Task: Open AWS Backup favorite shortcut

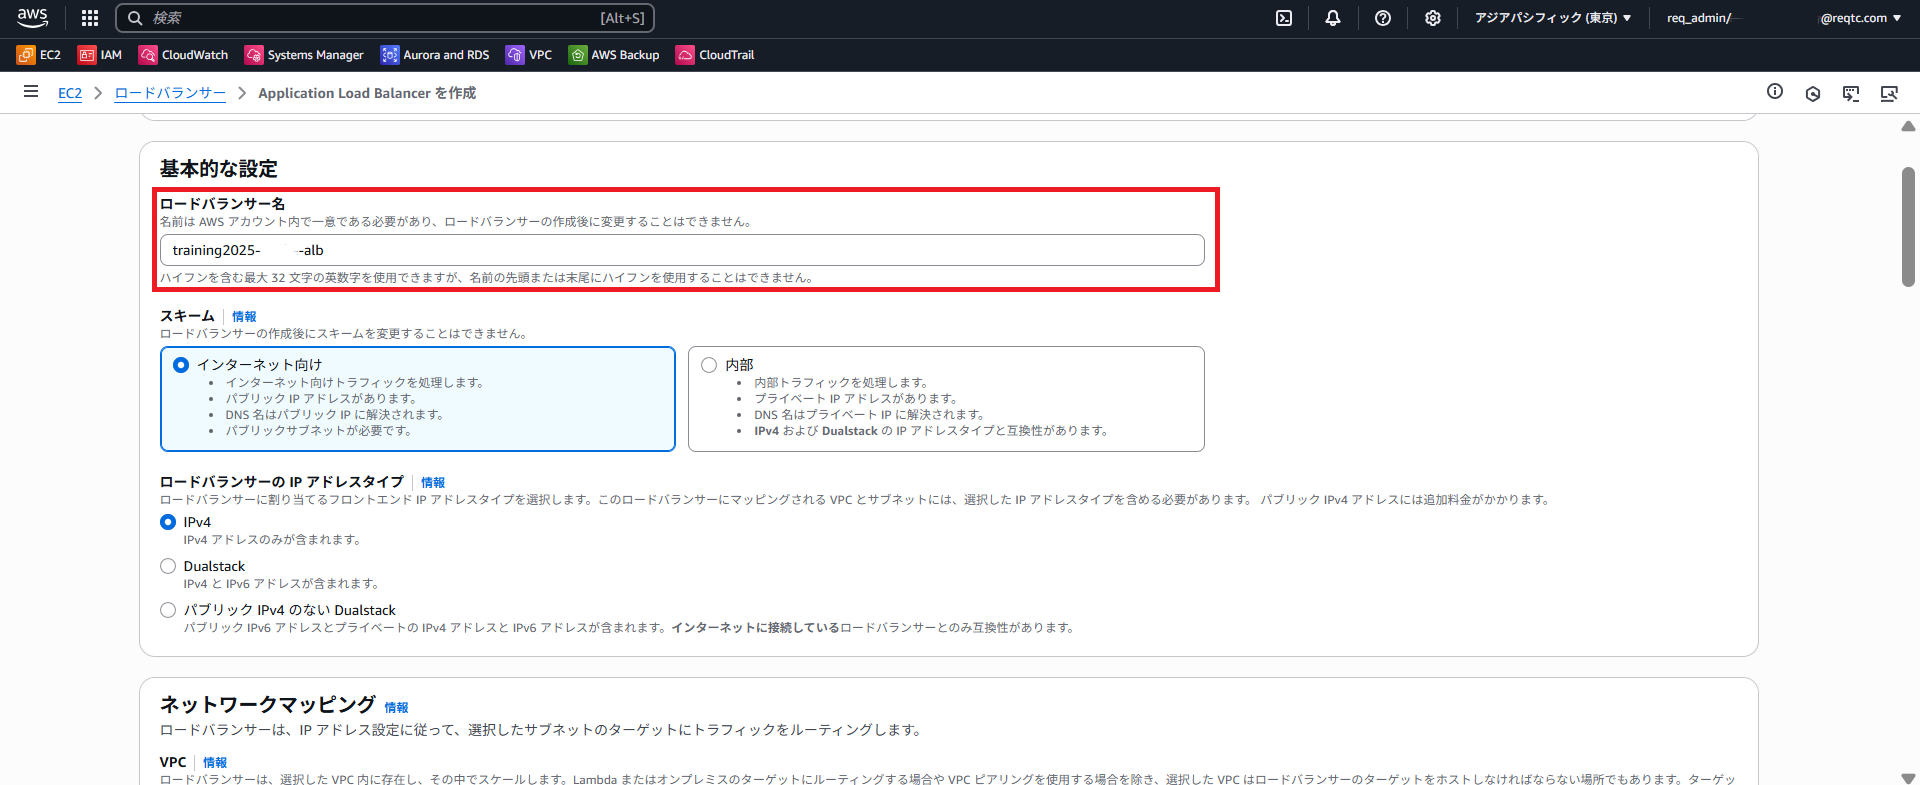Action: click(x=614, y=55)
